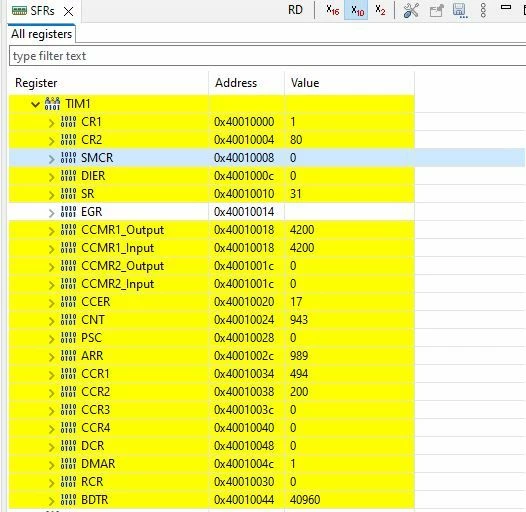Select the CCER register name
Viewport: 526px width, 512px height.
96,302
